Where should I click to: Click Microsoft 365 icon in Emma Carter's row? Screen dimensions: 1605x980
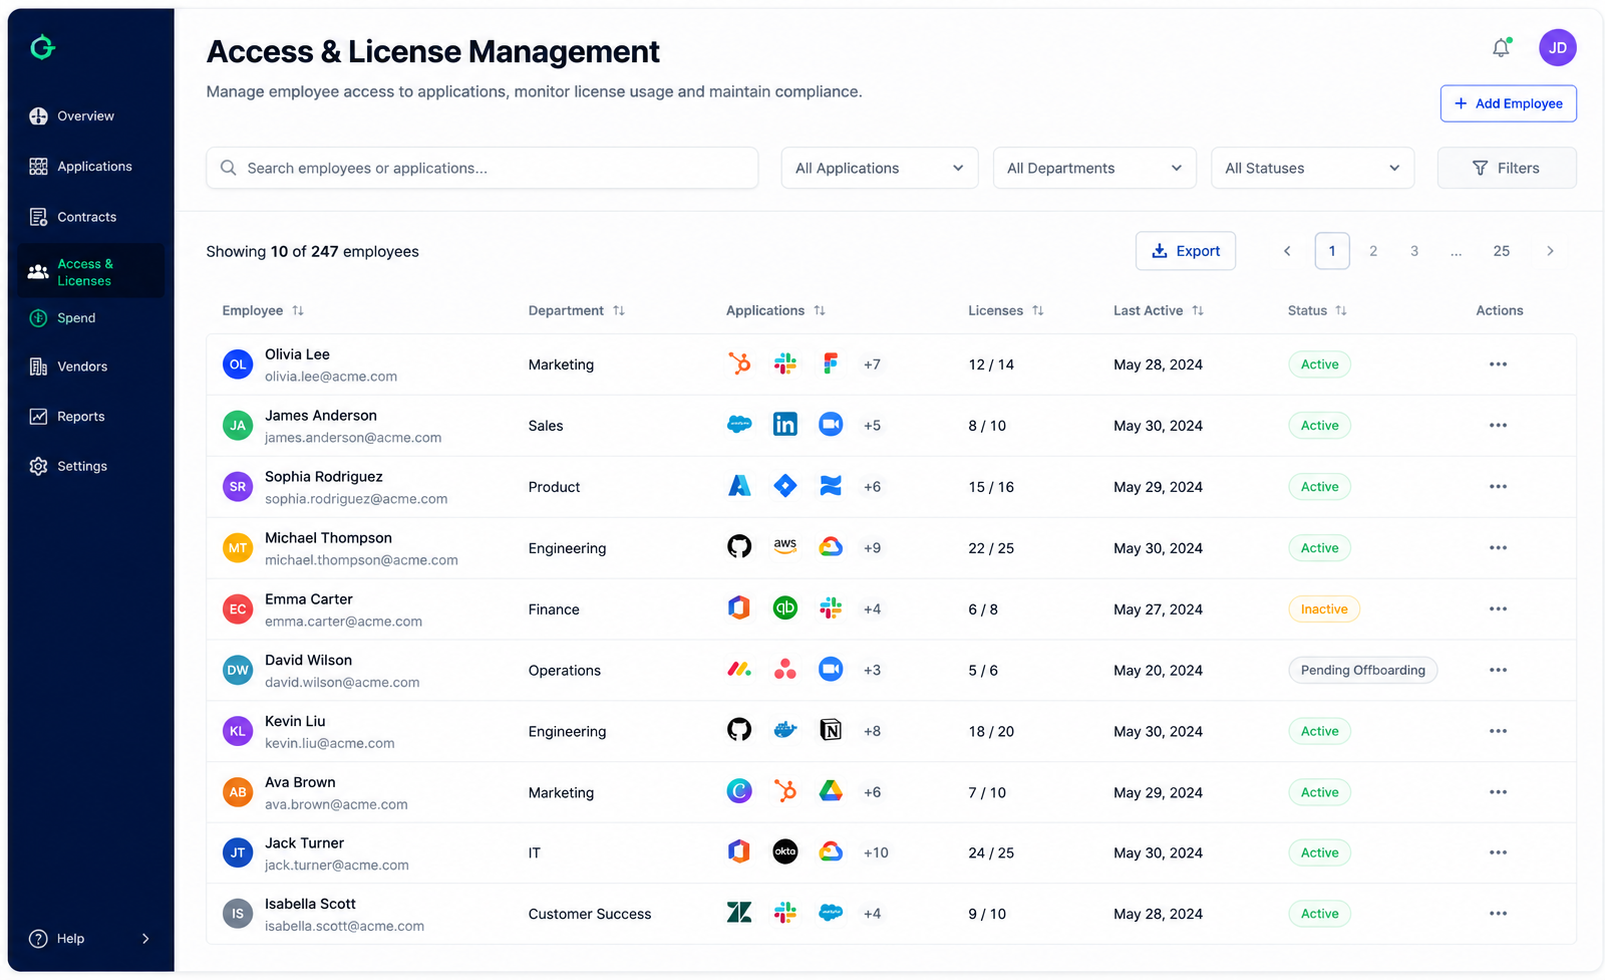[739, 608]
